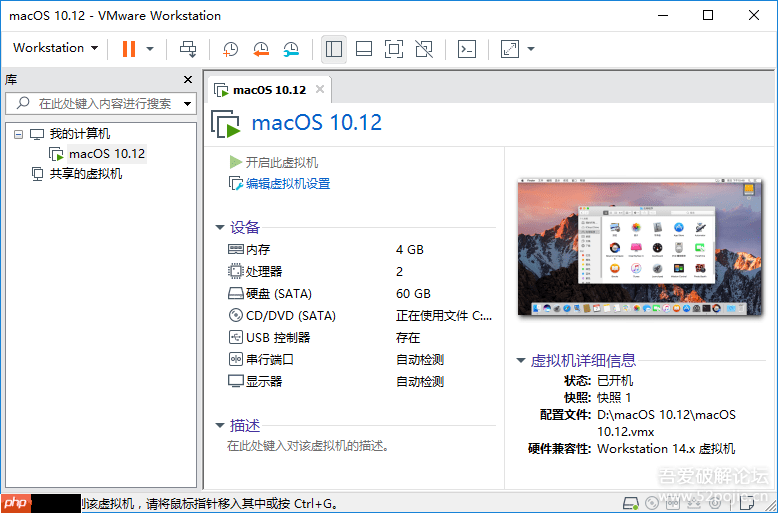
Task: Click the 快照 1 value
Action: coord(614,398)
